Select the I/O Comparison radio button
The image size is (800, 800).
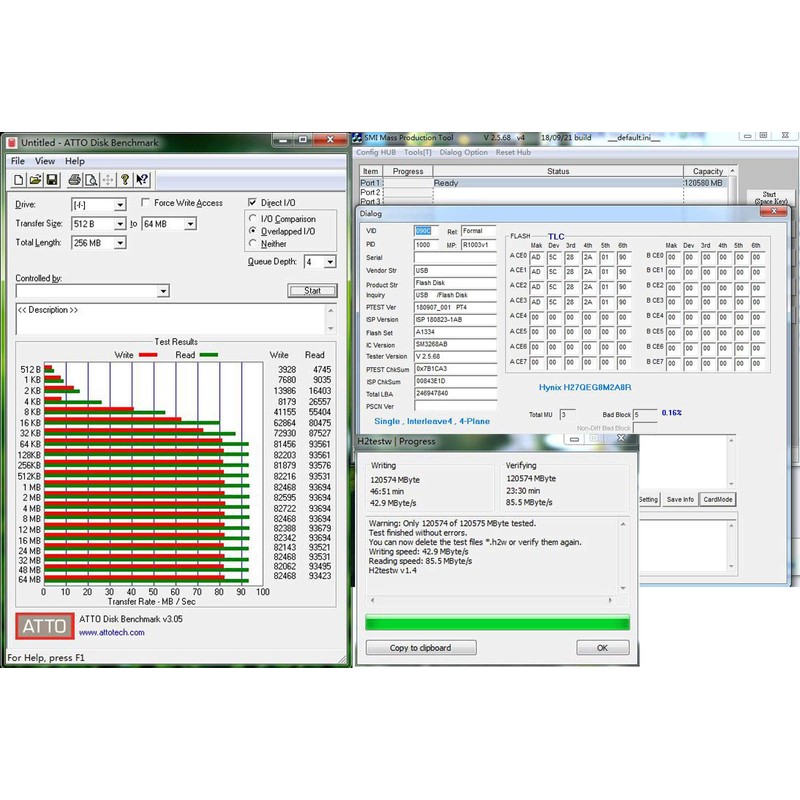pos(252,219)
